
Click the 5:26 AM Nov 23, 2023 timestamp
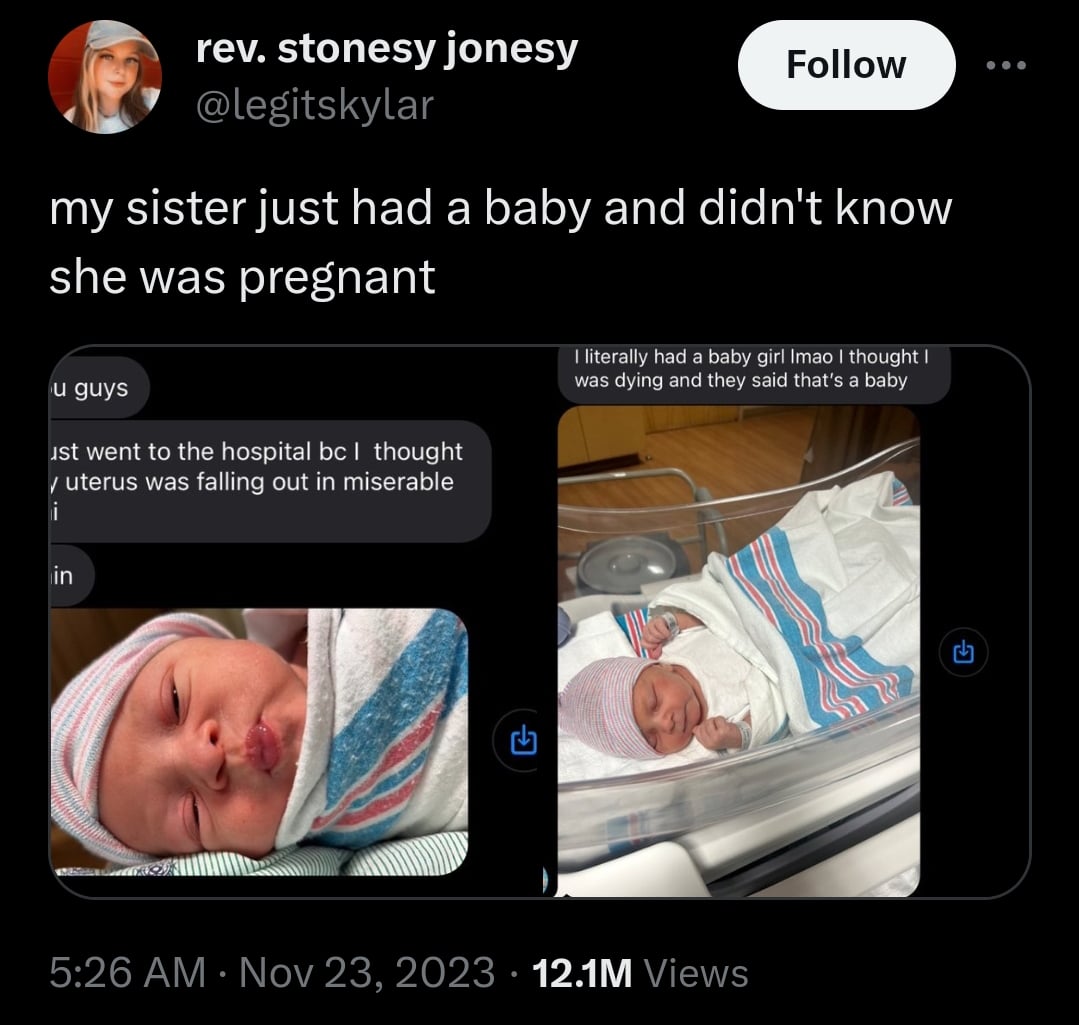coord(272,973)
